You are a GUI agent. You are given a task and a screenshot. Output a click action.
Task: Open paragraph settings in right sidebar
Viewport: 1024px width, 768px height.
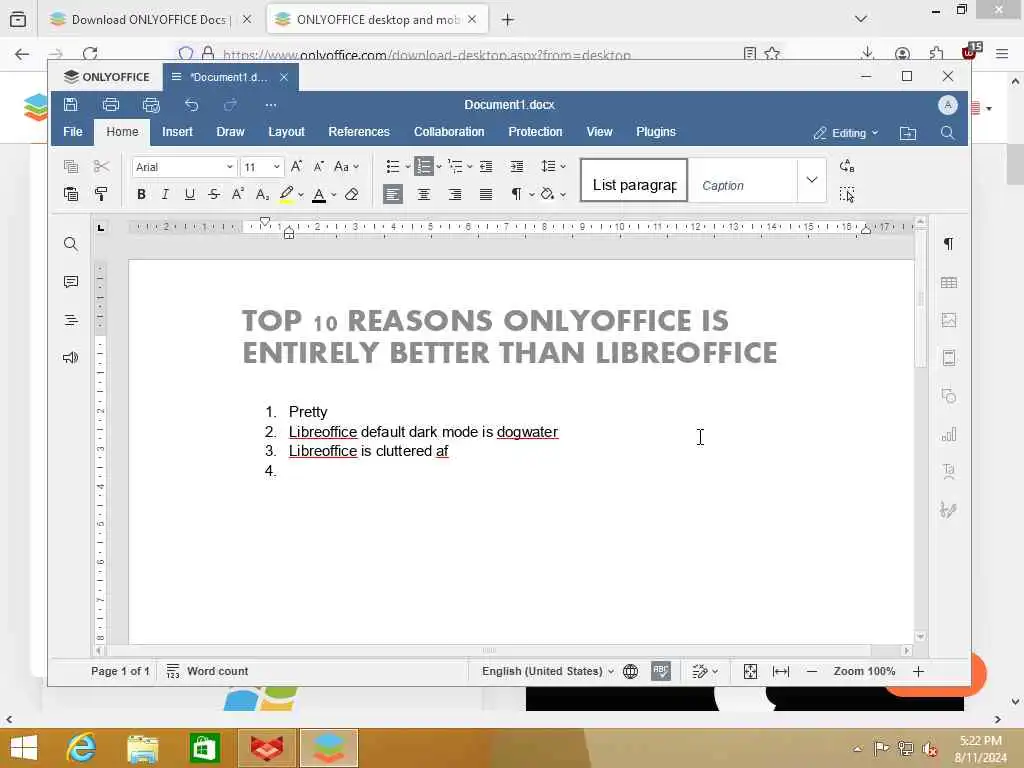(949, 244)
